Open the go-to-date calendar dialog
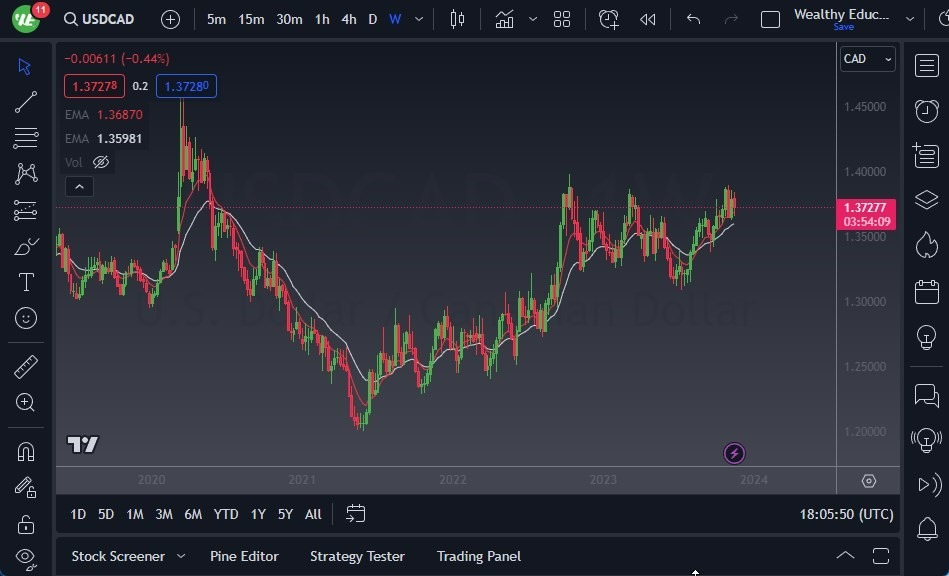The width and height of the screenshot is (949, 576). point(356,513)
